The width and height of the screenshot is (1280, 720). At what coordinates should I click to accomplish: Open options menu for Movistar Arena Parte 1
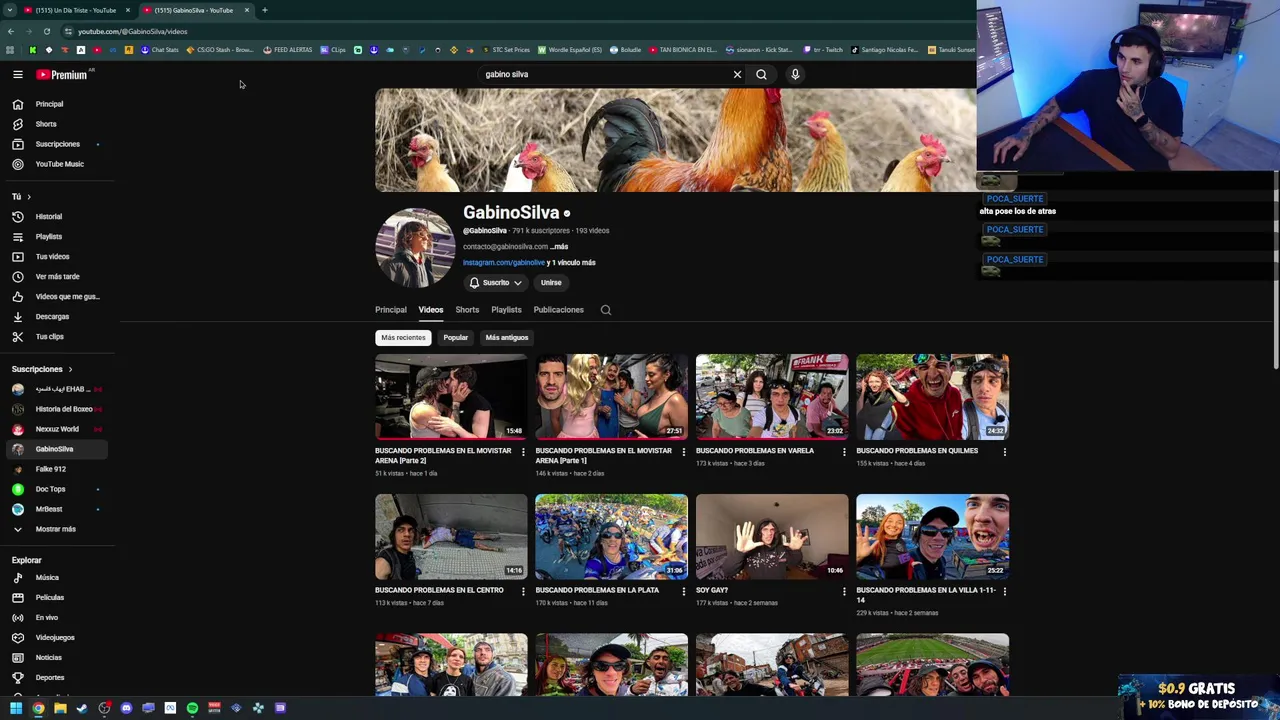[x=684, y=452]
